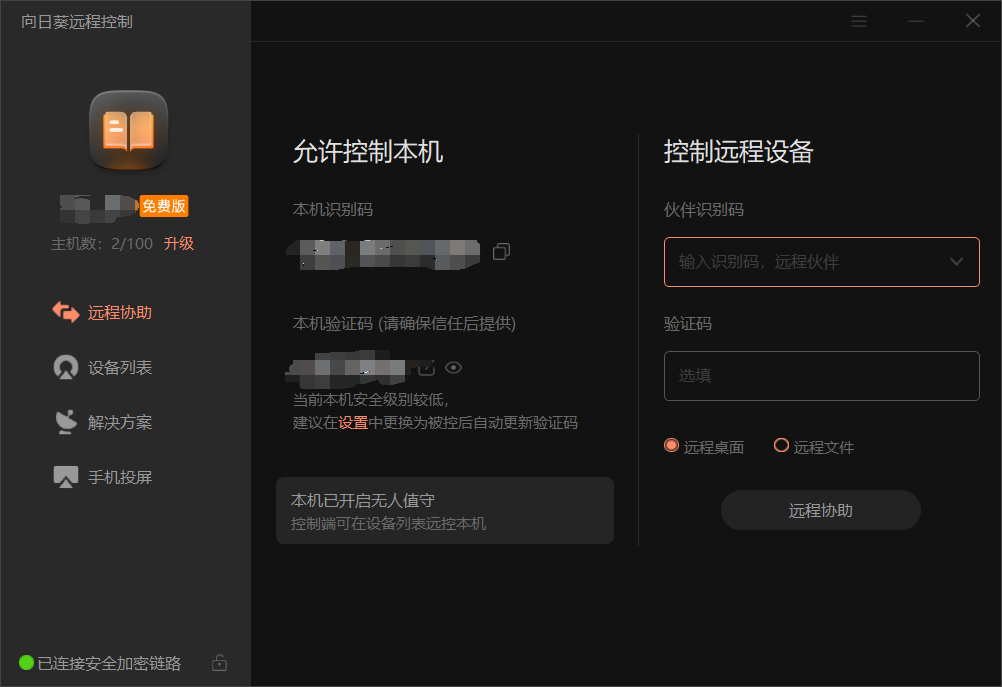Screen dimensions: 1002x687
Task: Open the 设备列表 sidebar tab
Action: (102, 367)
